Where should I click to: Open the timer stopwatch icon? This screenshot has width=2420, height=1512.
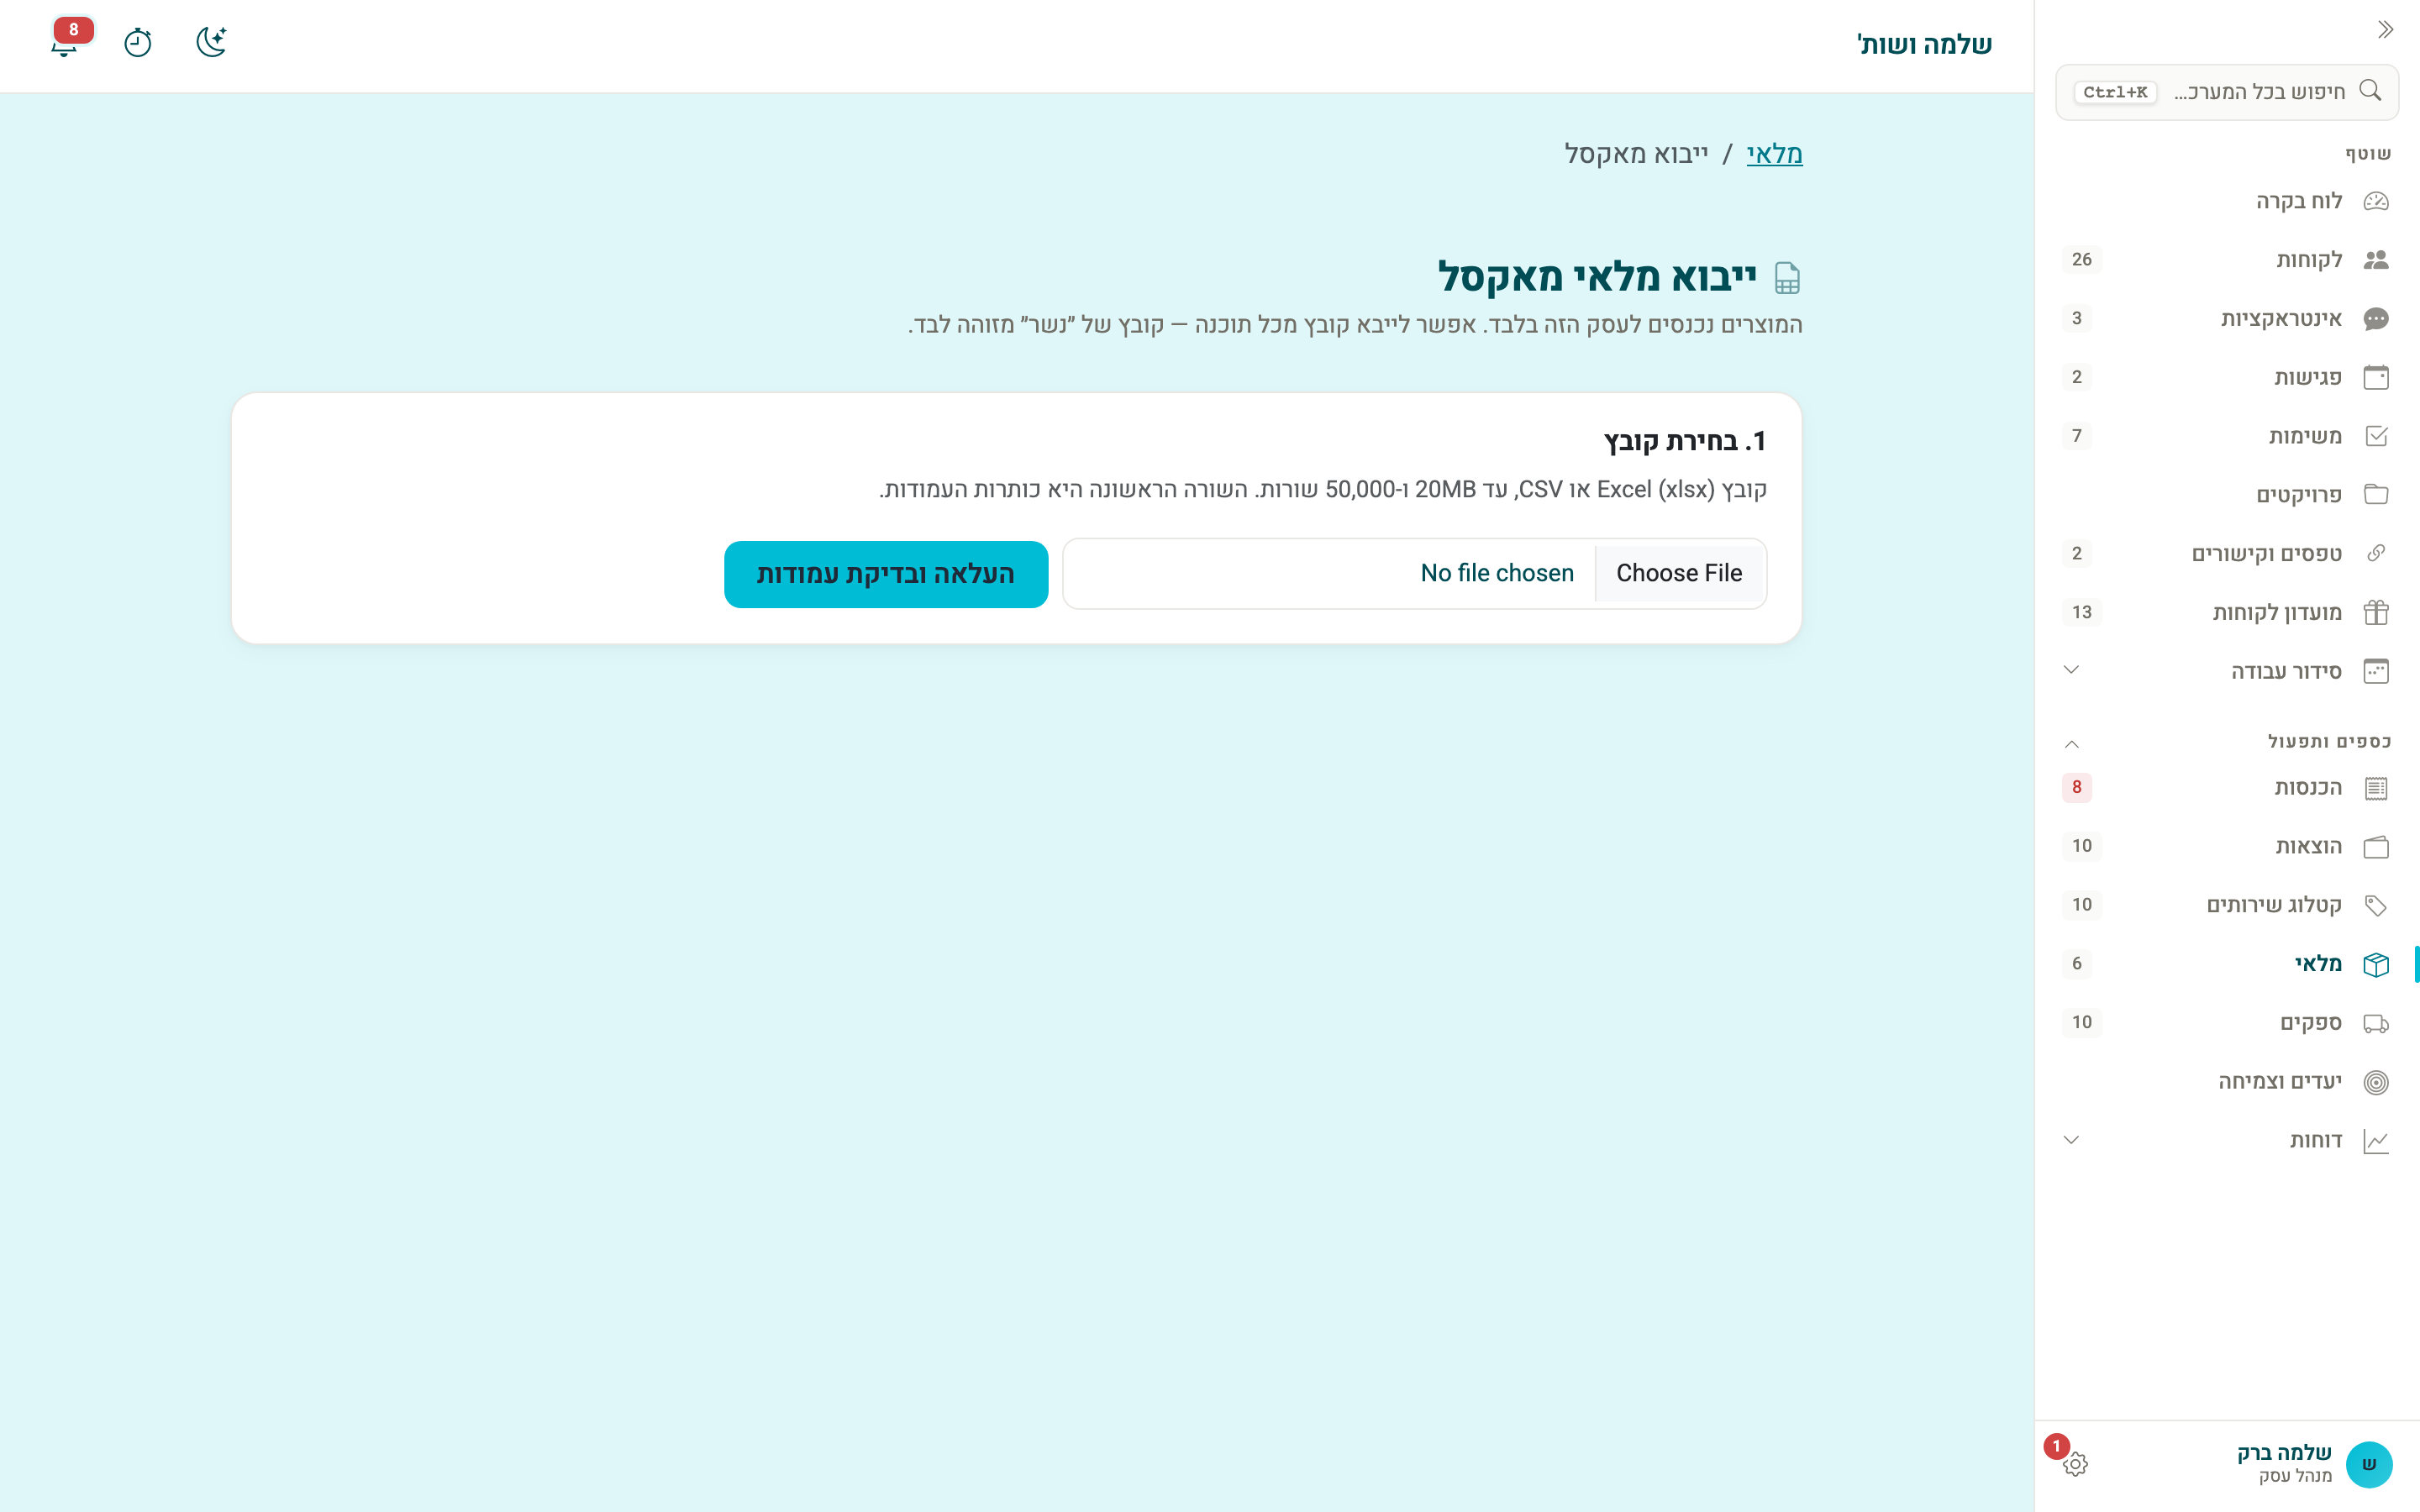137,42
